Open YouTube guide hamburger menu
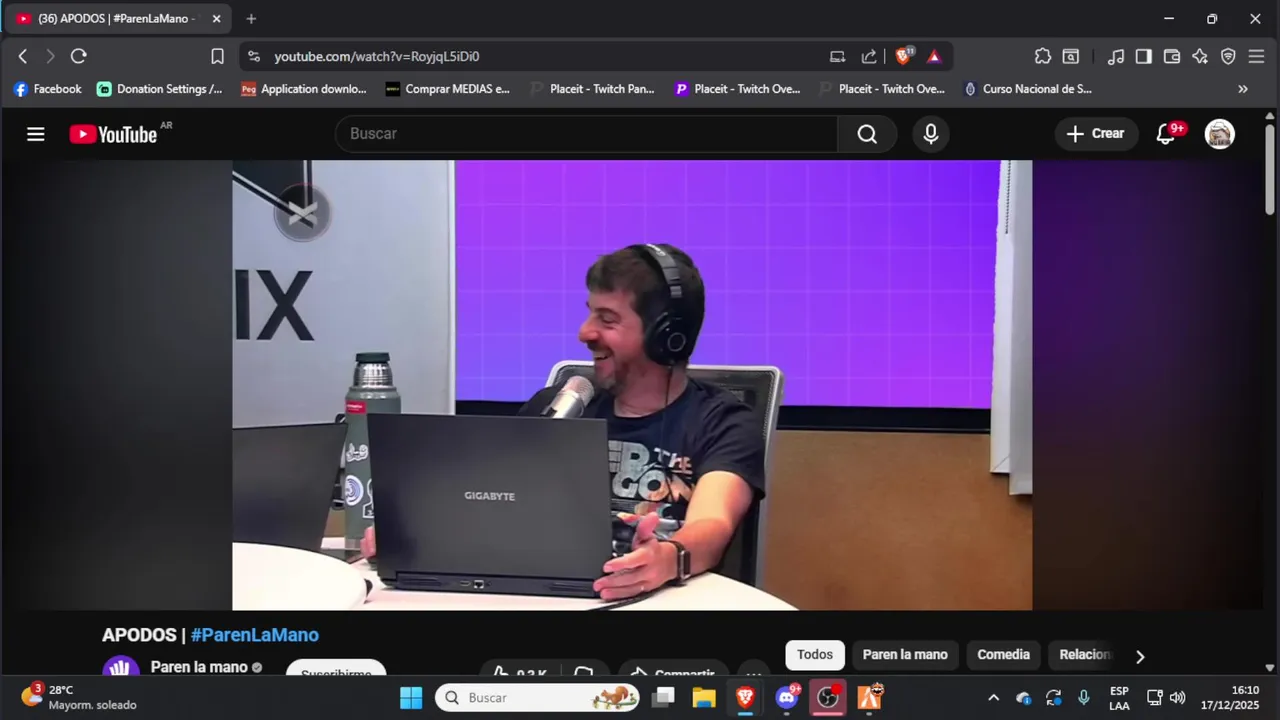This screenshot has width=1280, height=720. pyautogui.click(x=36, y=134)
